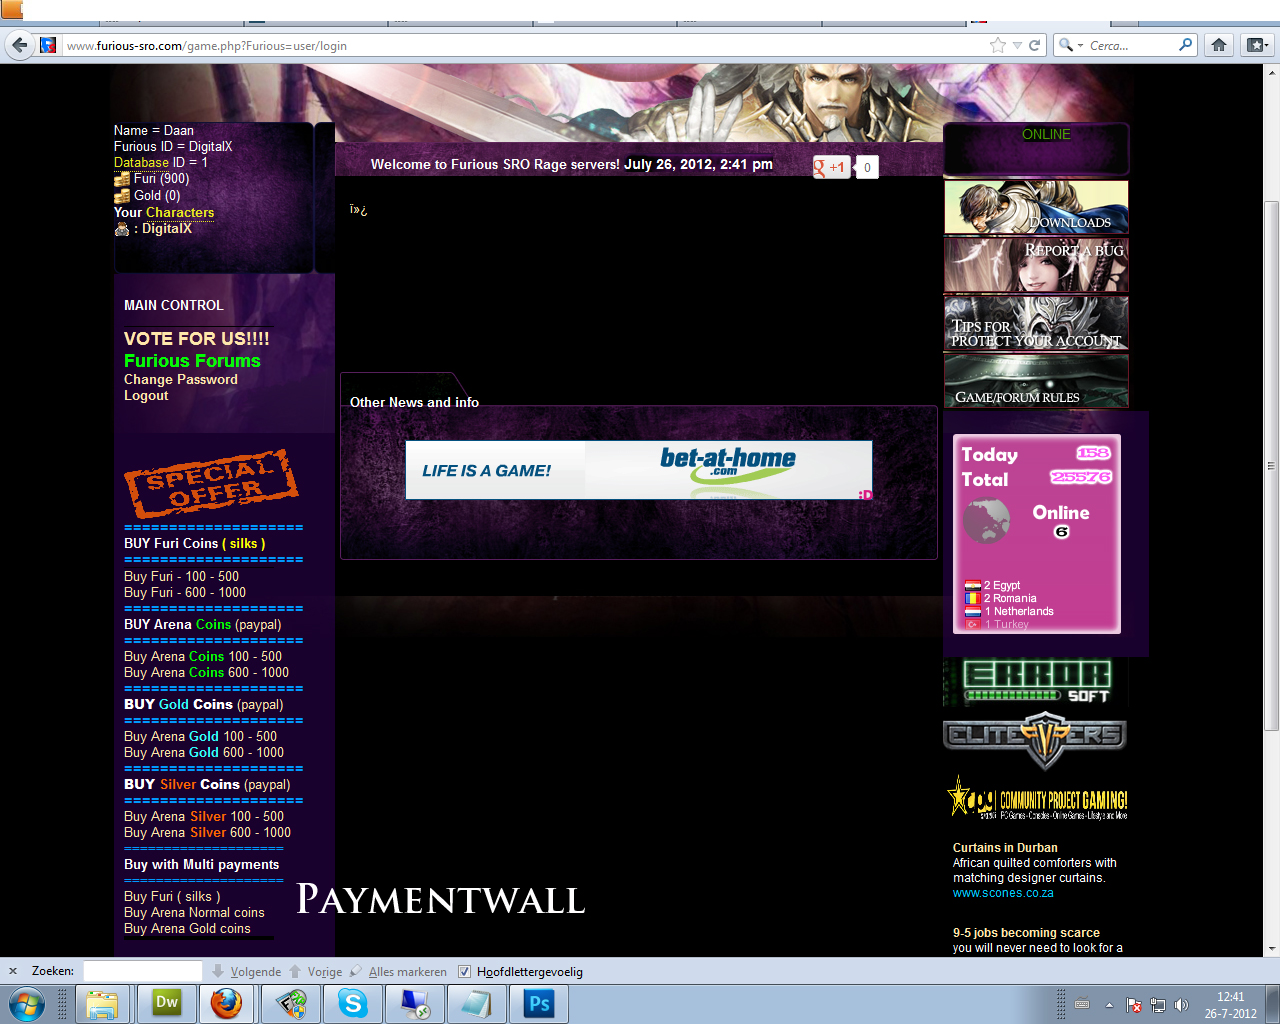Select Buy Arena Silver 600 - 1000
This screenshot has height=1024, width=1280.
207,833
